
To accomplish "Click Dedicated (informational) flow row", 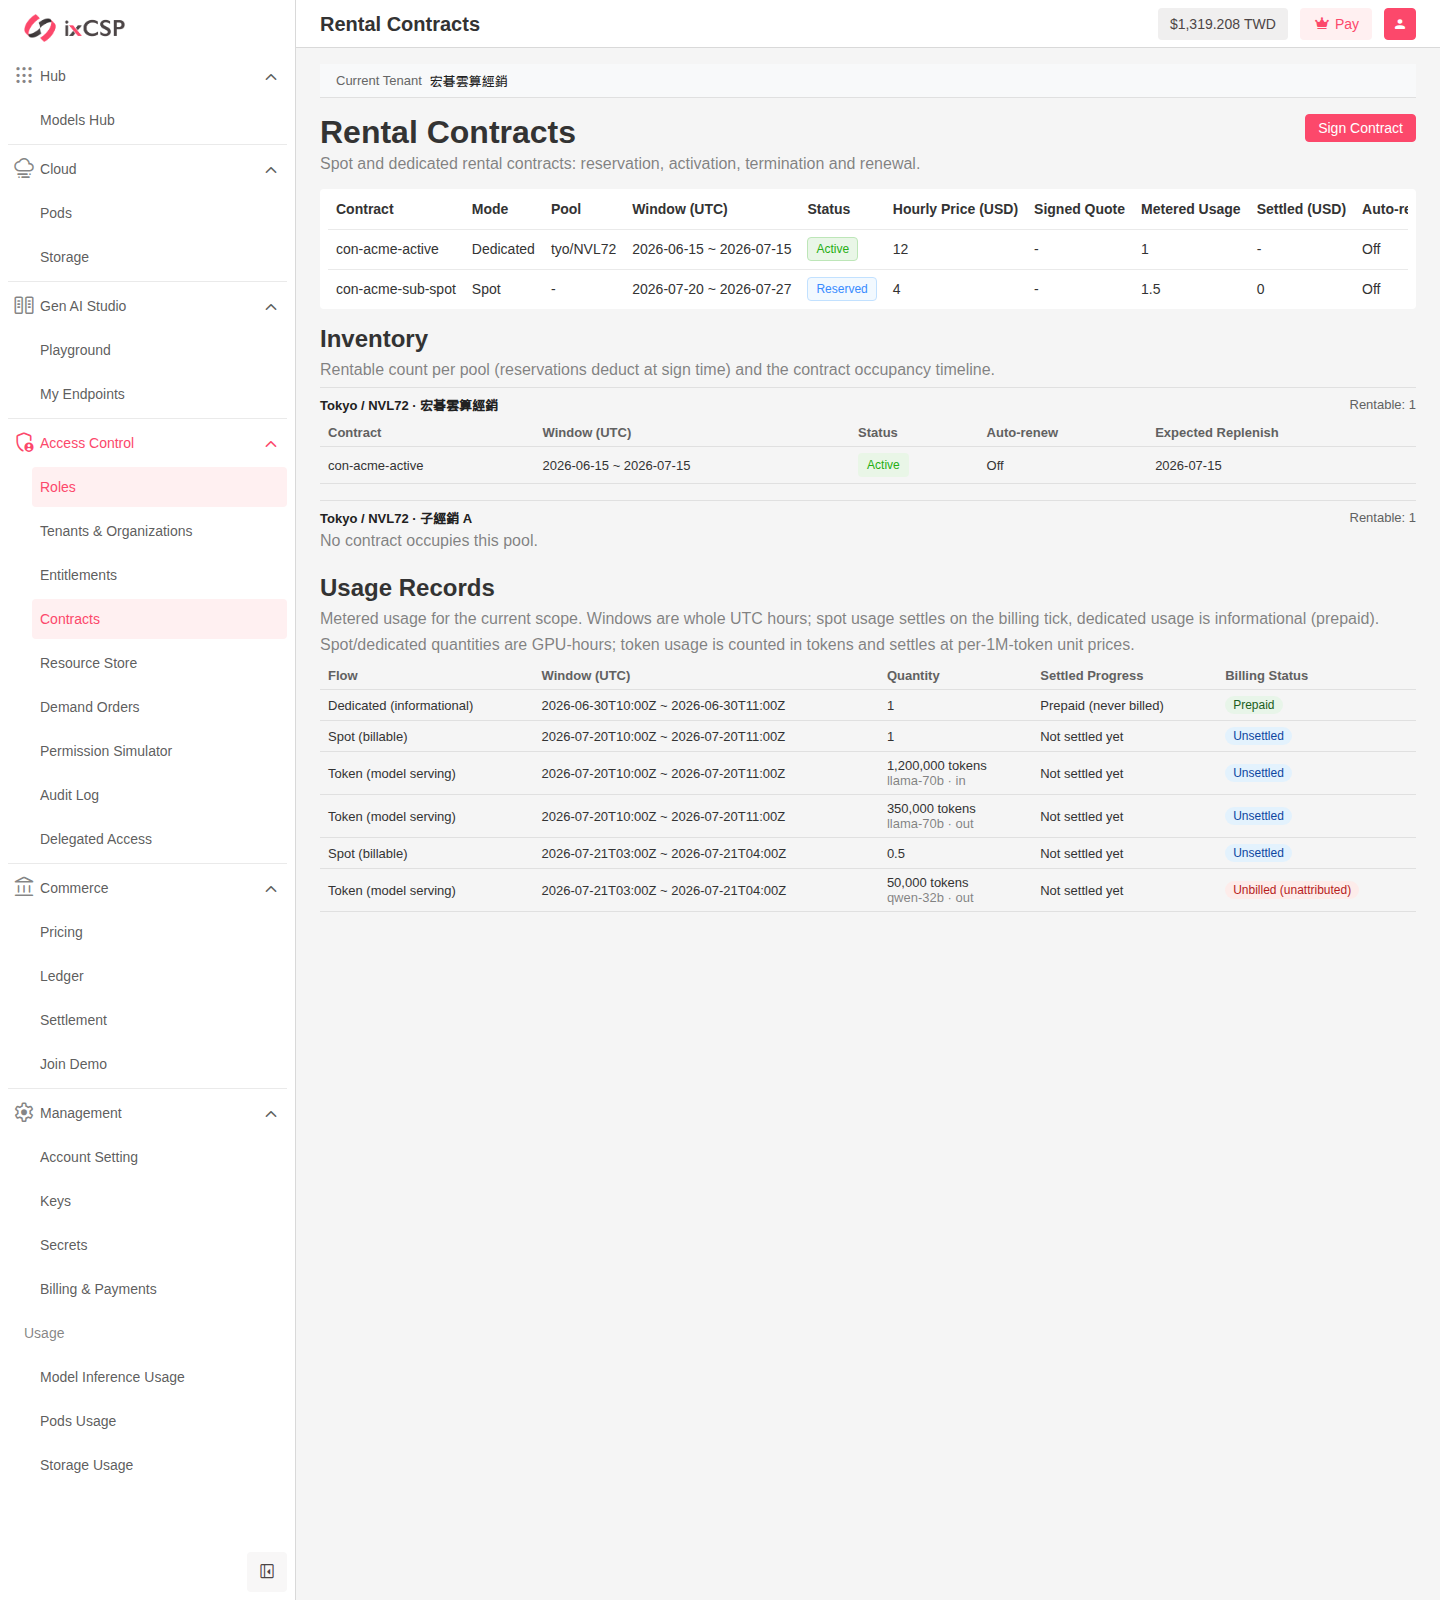I will pos(868,706).
